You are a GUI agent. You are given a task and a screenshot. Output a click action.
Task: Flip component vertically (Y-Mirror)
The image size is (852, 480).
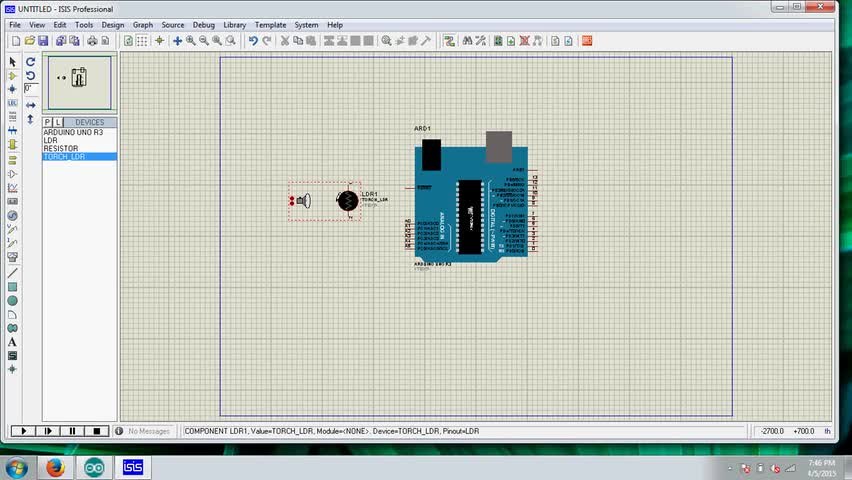31,119
